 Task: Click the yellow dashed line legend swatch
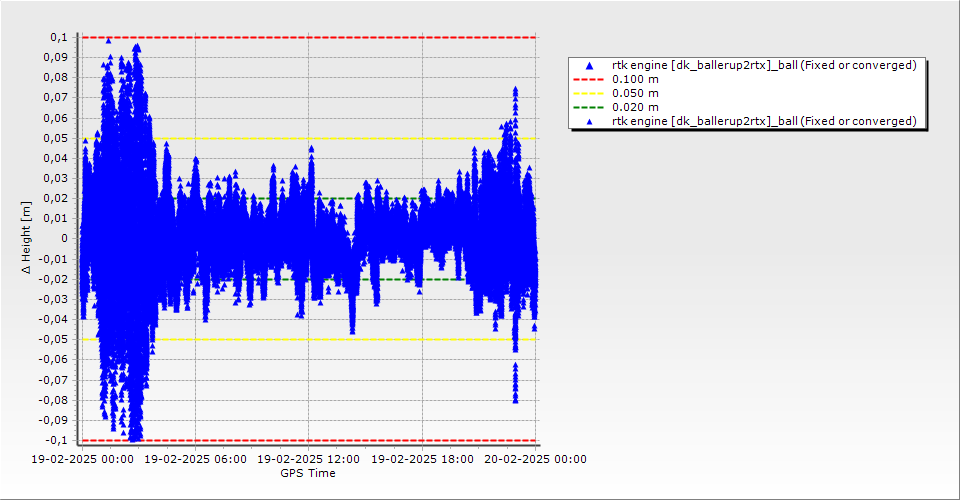click(588, 93)
